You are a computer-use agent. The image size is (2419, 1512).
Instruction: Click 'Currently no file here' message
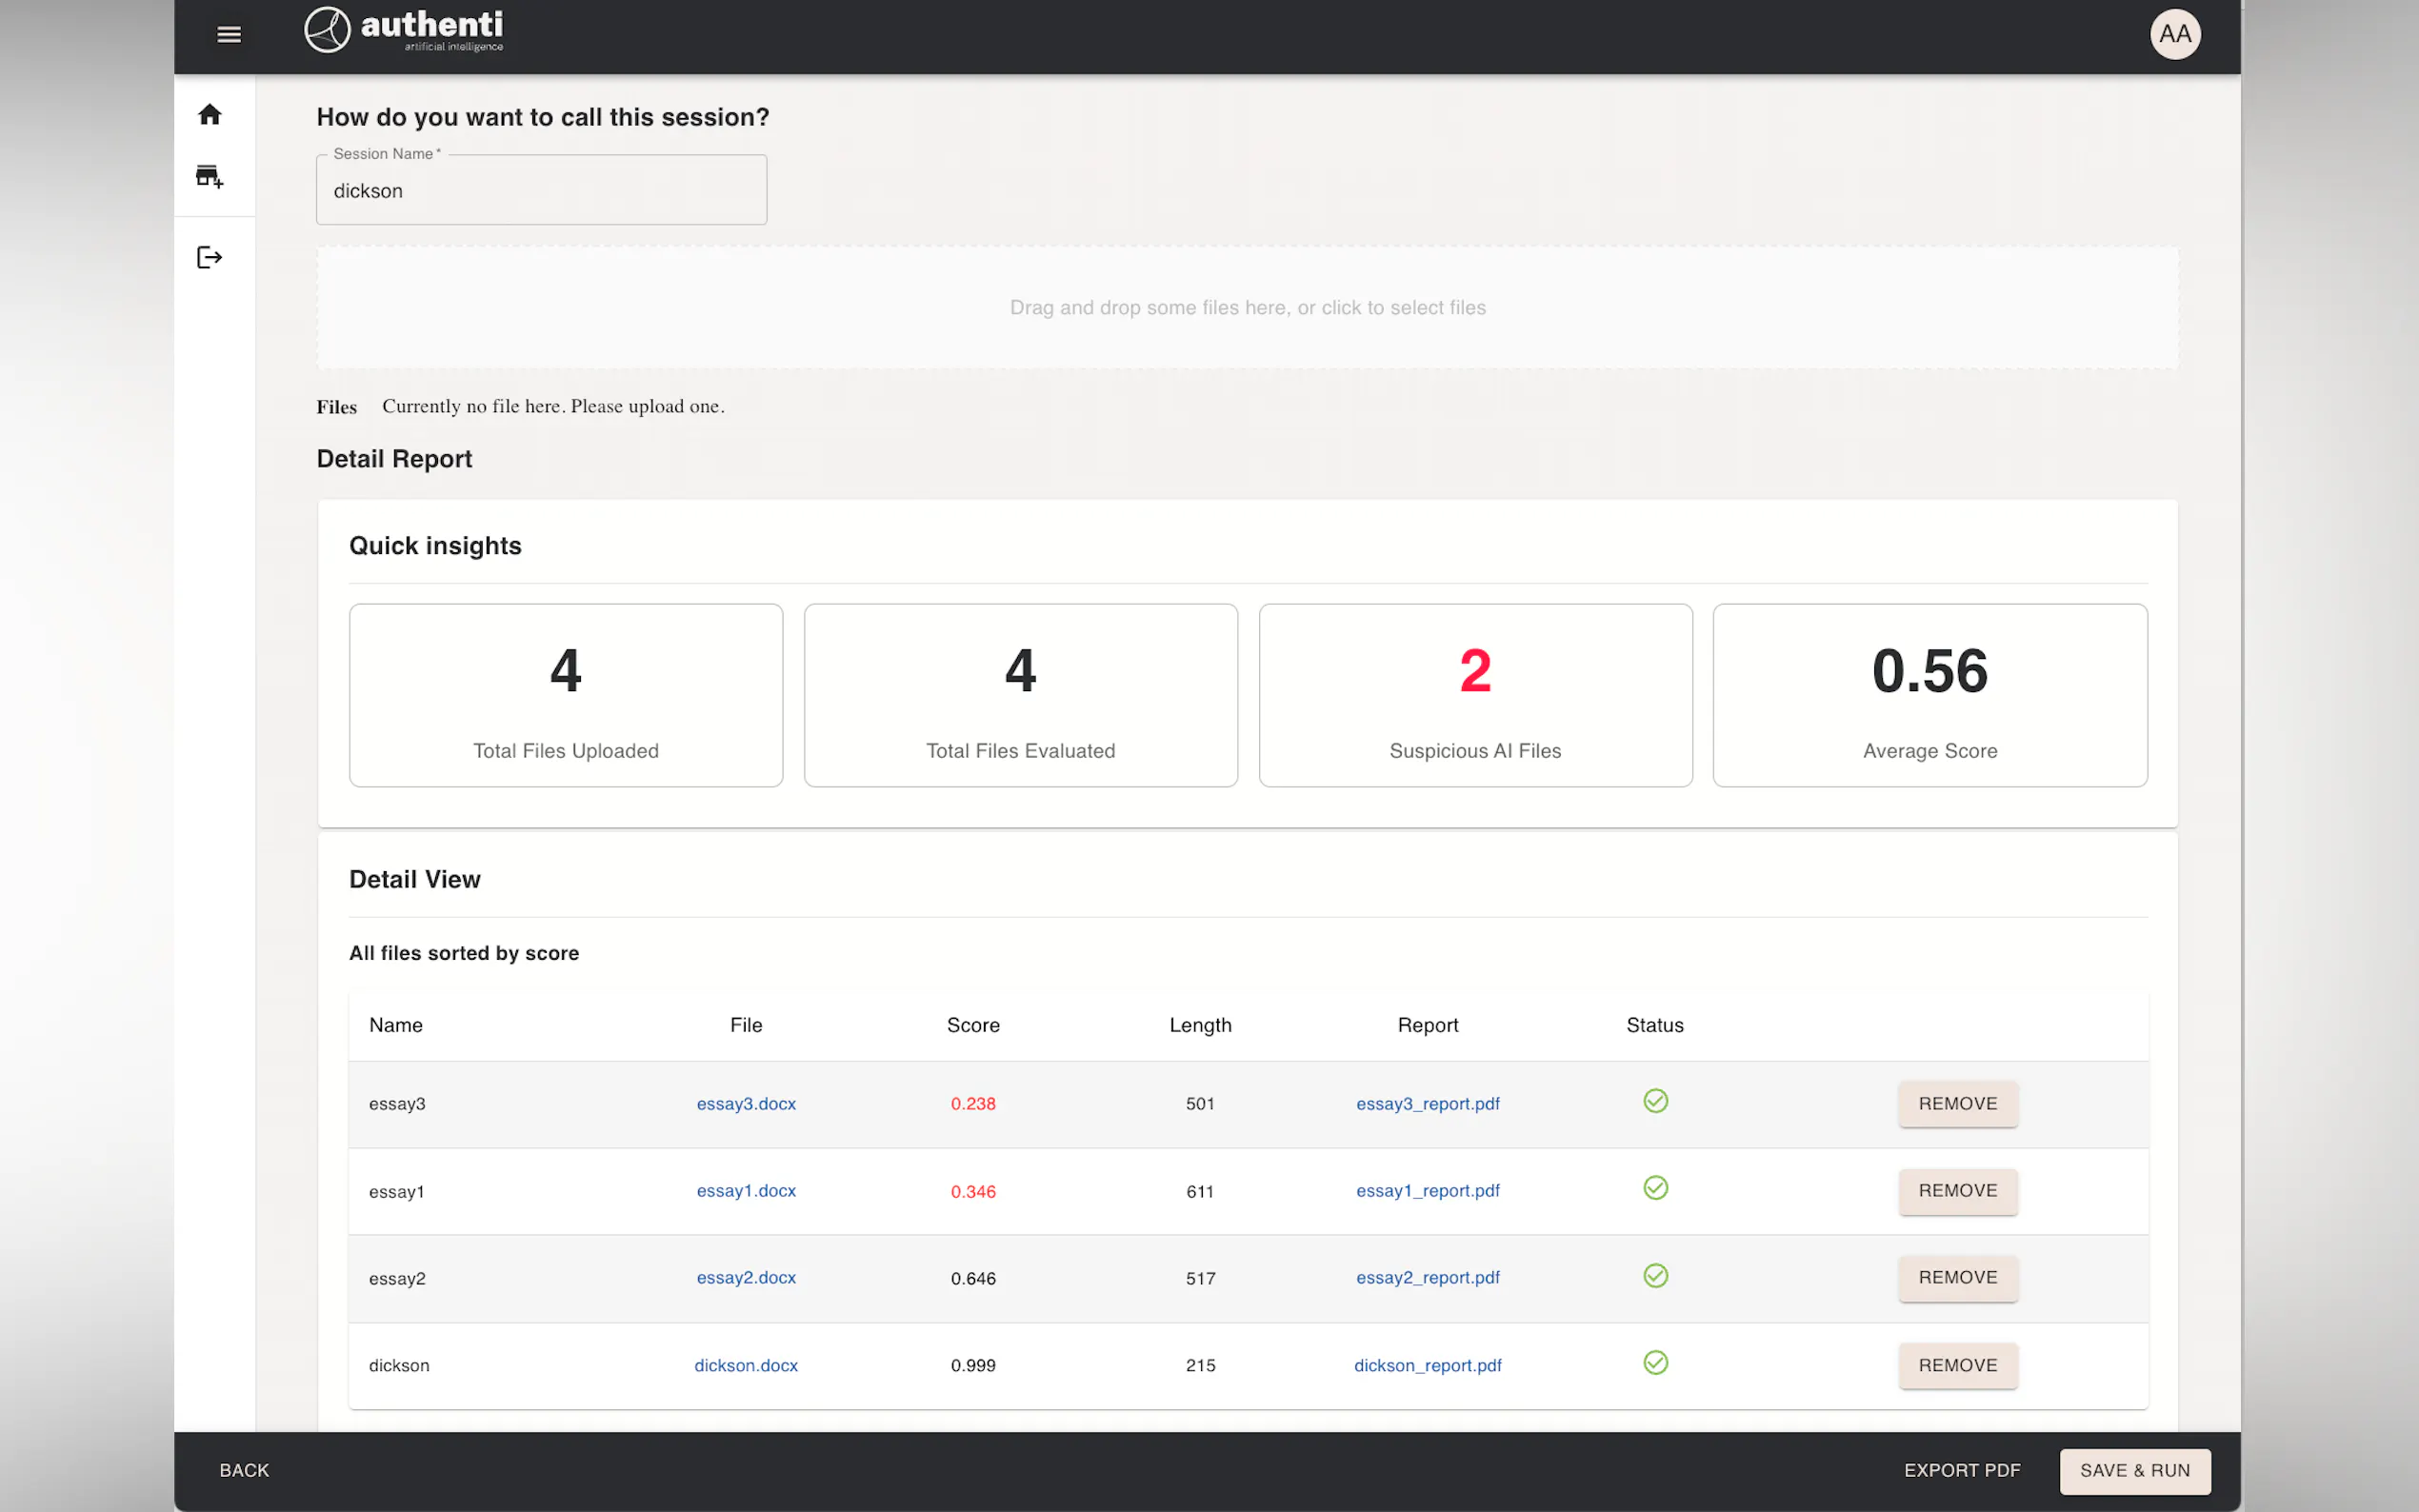[553, 406]
